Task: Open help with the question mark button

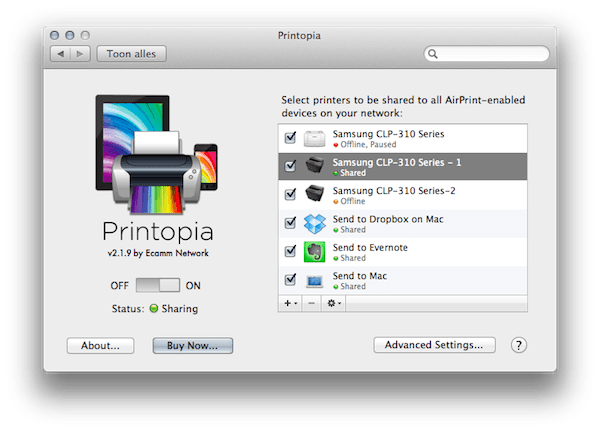Action: [x=519, y=345]
